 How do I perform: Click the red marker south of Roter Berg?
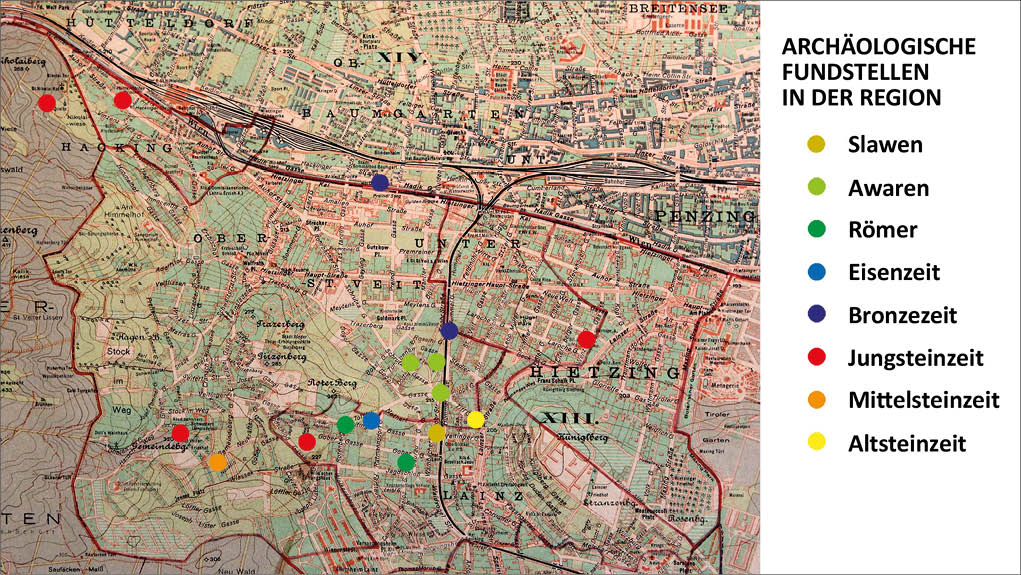pos(307,442)
